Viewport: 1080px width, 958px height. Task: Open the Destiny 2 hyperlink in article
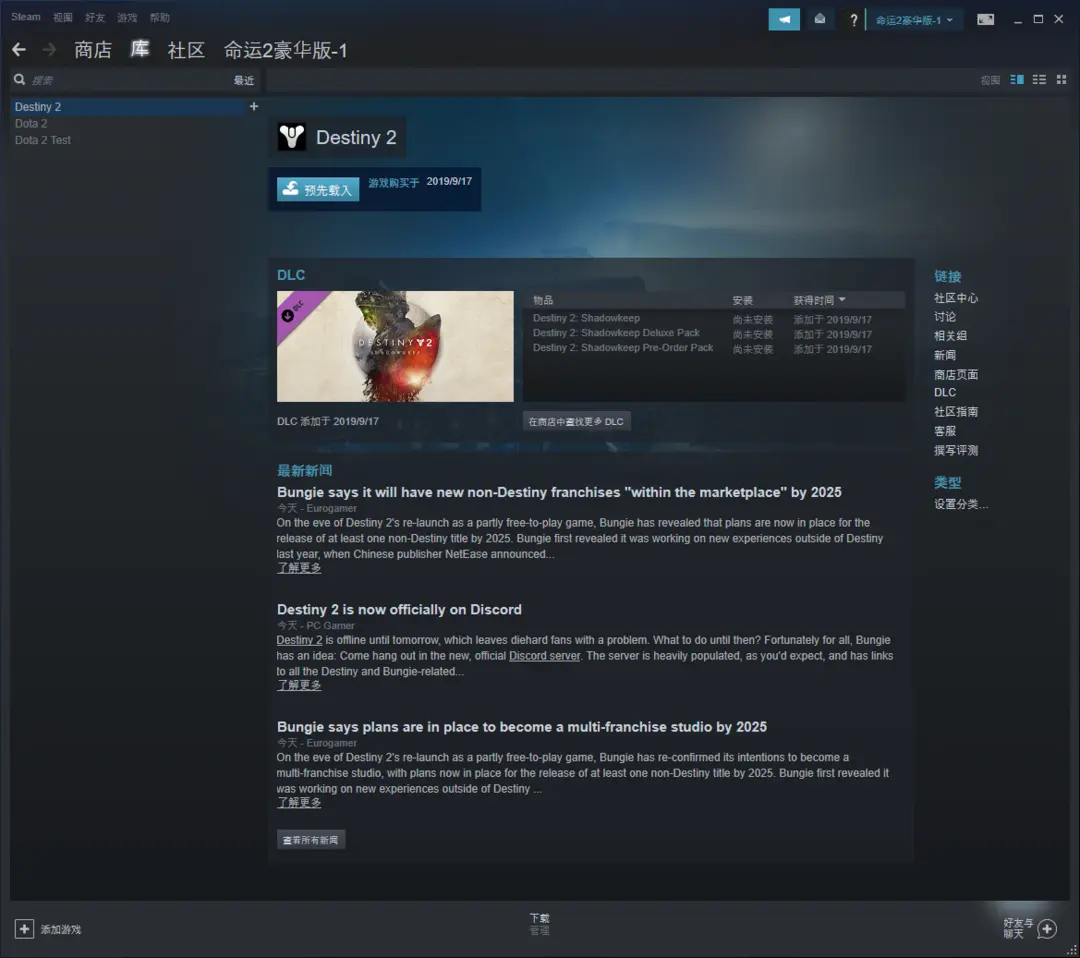point(299,640)
